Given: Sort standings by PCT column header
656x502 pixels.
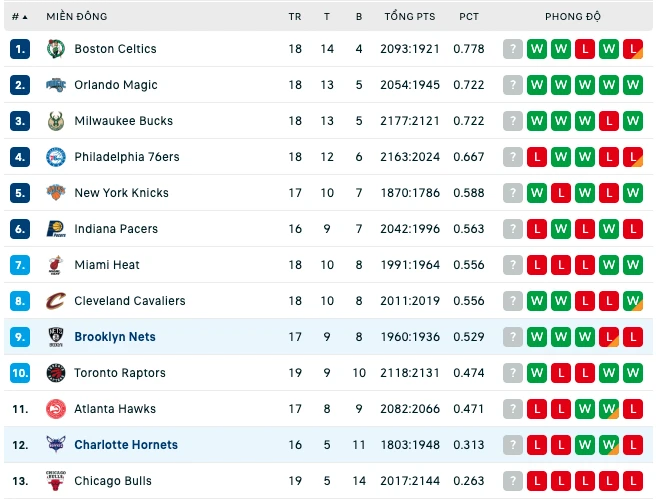Looking at the screenshot, I should [469, 17].
